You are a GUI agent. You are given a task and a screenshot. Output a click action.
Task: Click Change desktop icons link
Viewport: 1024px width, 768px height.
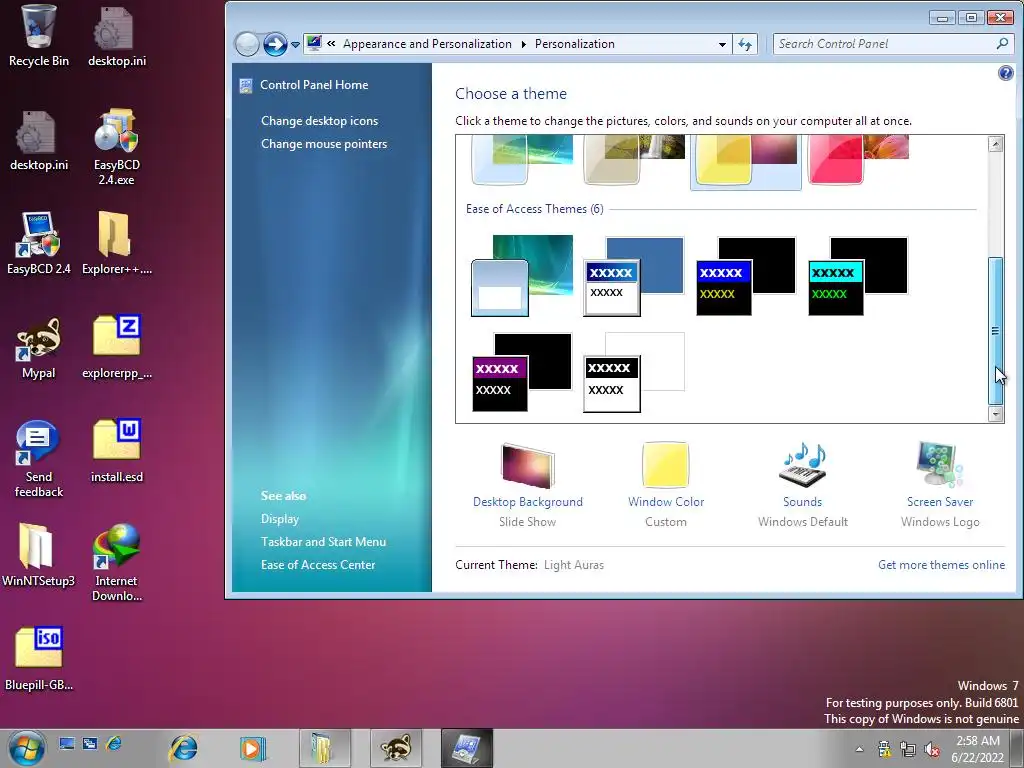pos(319,121)
